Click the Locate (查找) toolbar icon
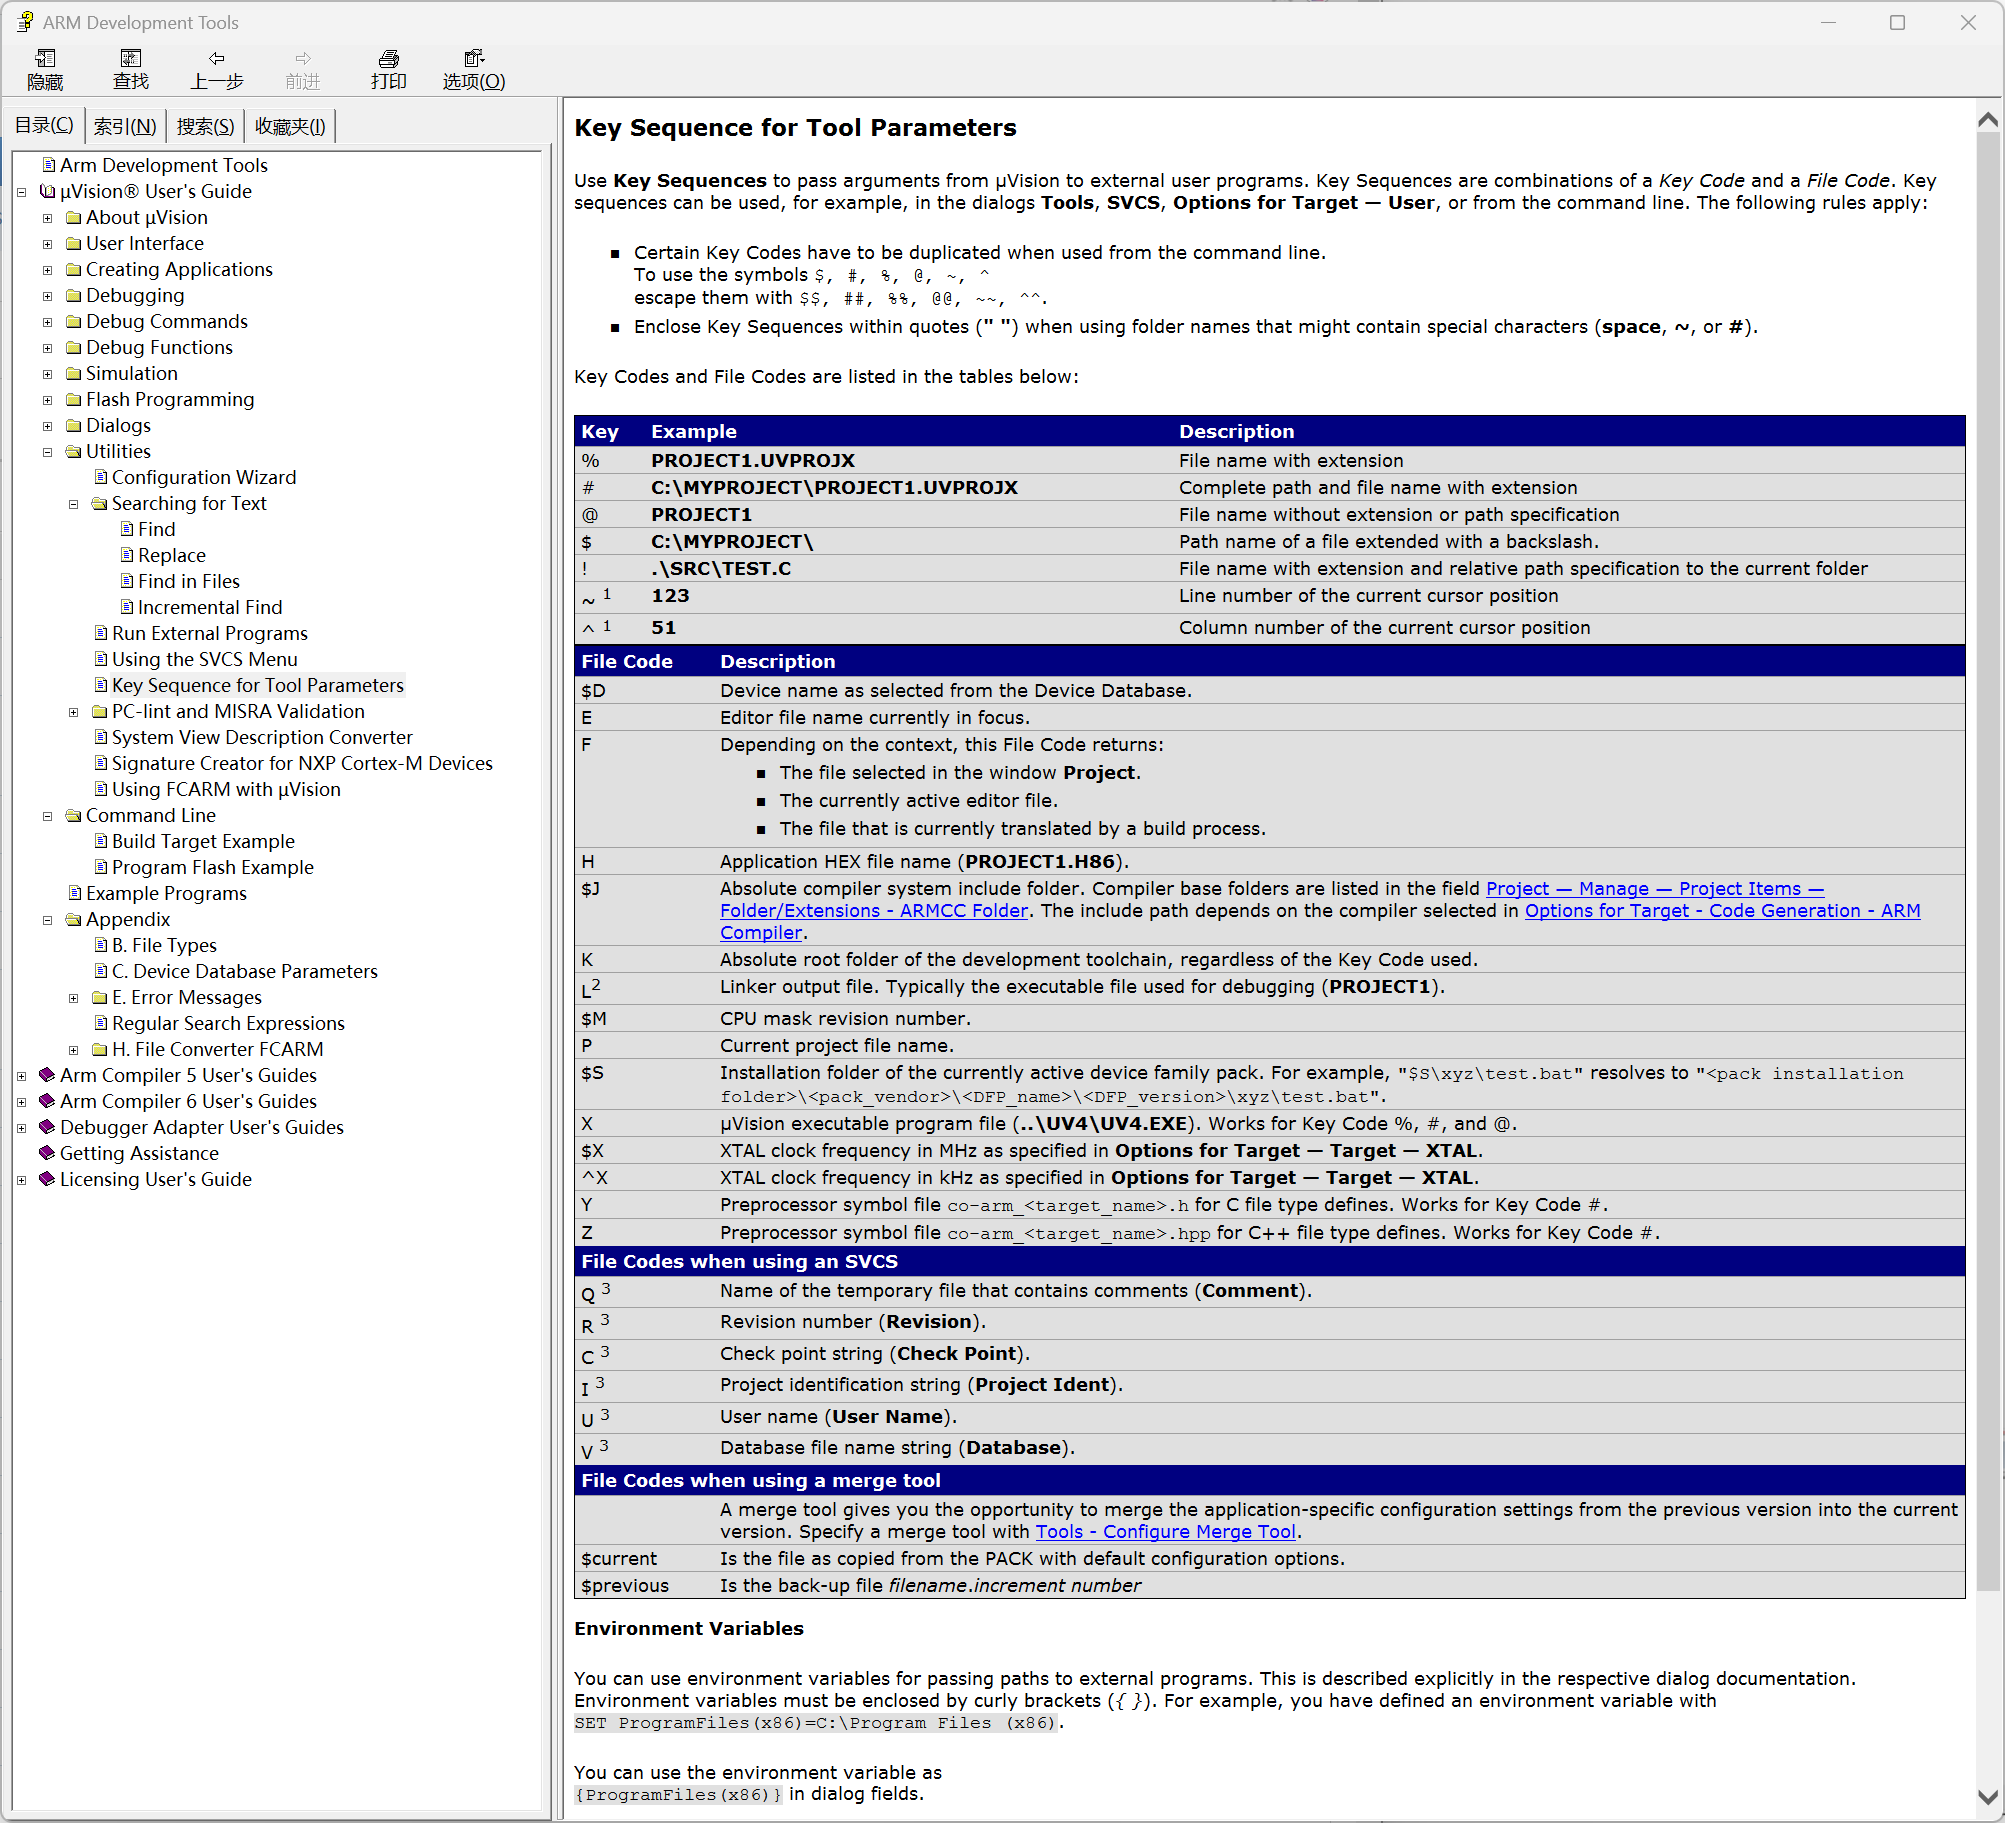 point(131,59)
